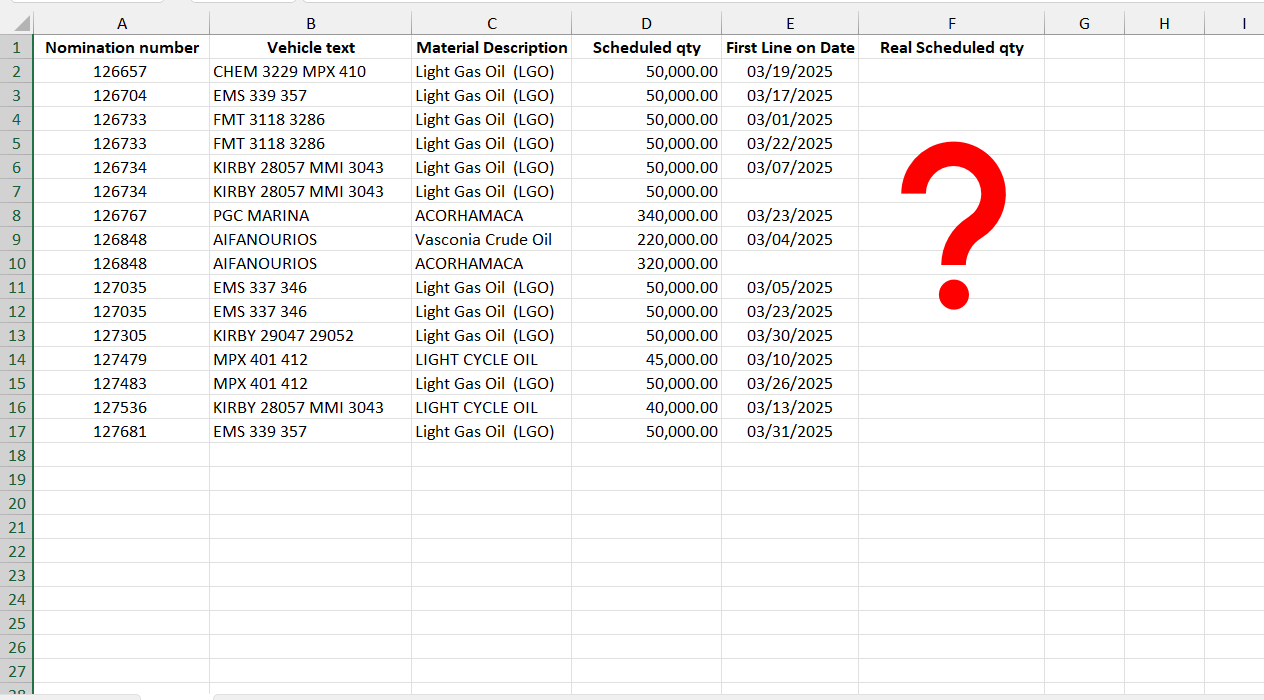The height and width of the screenshot is (700, 1264).
Task: Select nomination number cell 127536
Action: click(x=122, y=407)
